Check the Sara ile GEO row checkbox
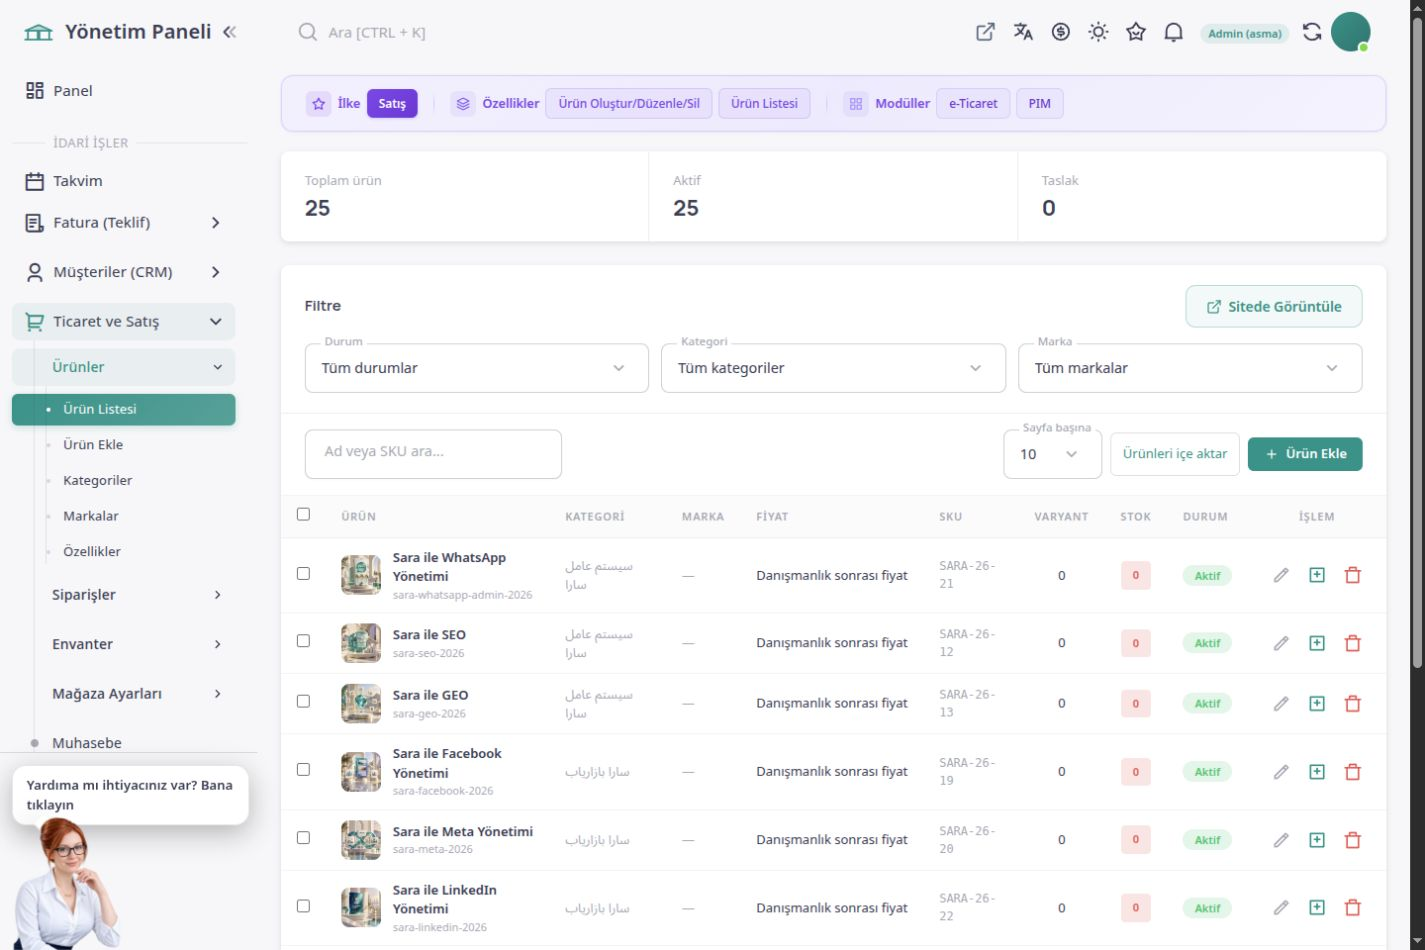1425x950 pixels. coord(304,702)
